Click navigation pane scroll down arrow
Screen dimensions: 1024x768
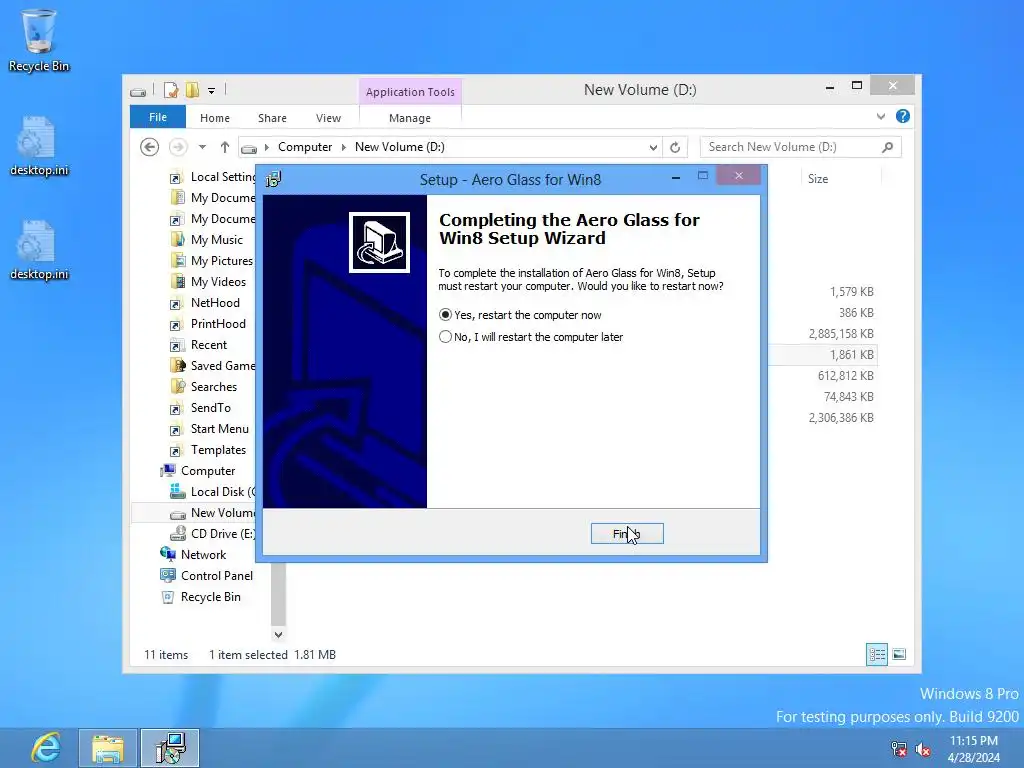278,634
